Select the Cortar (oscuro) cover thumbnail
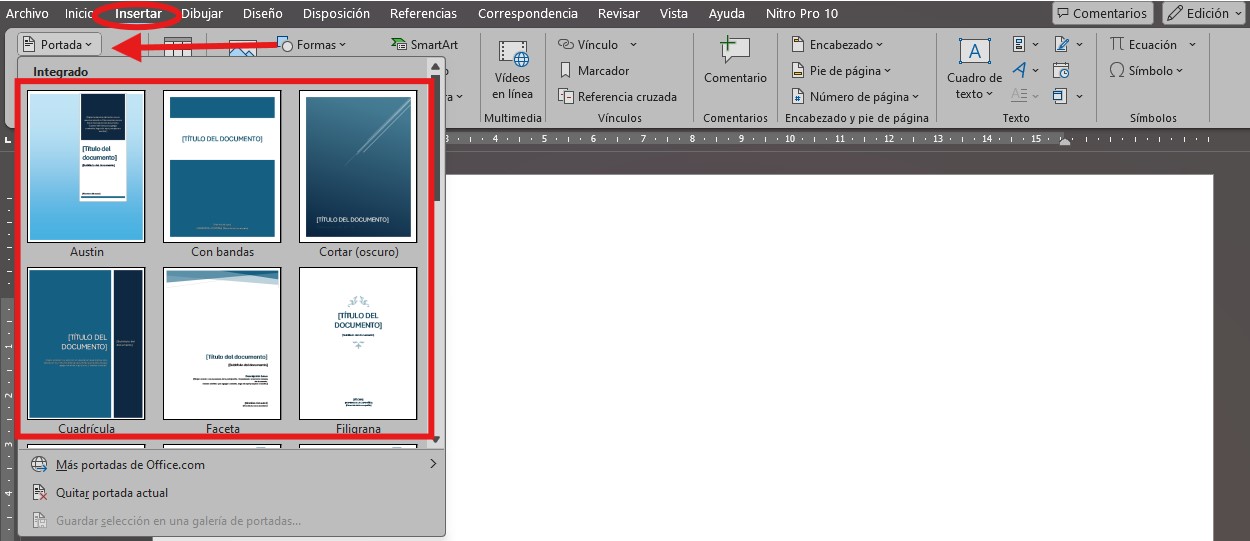This screenshot has width=1250, height=541. [x=358, y=166]
